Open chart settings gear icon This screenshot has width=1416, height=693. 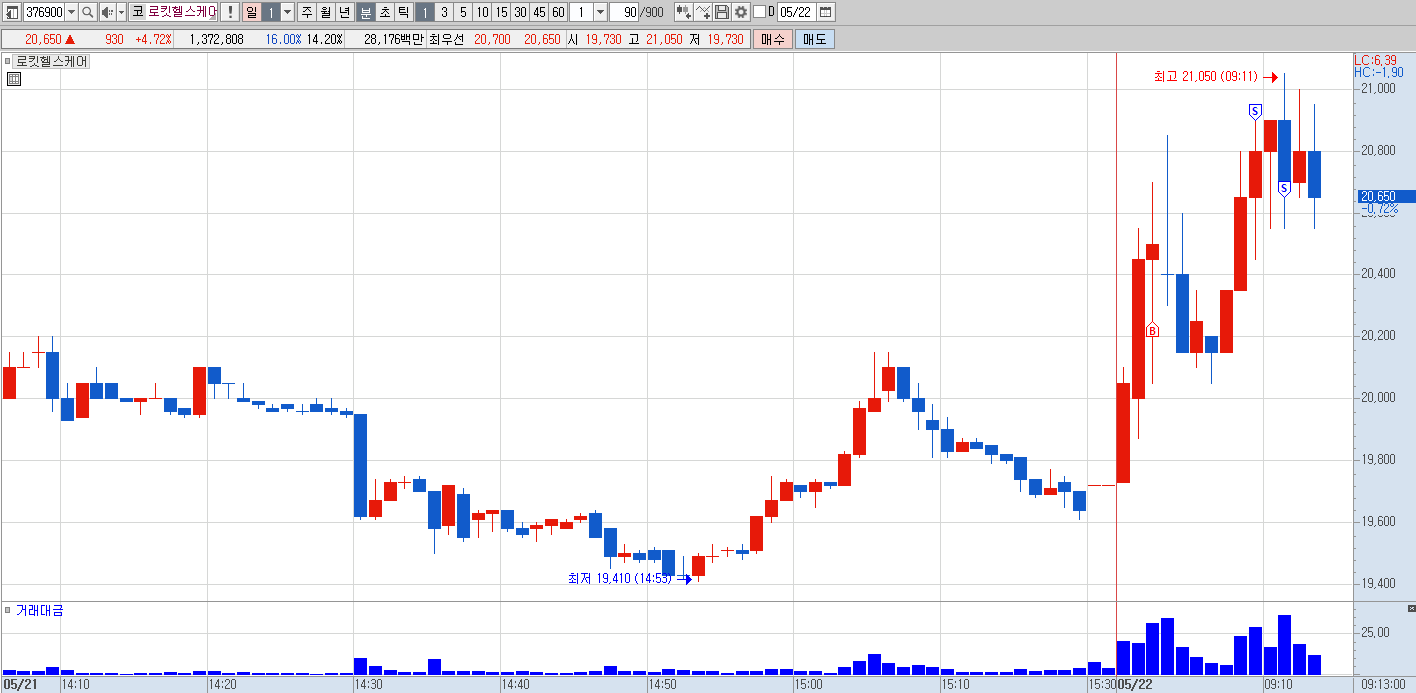tap(741, 12)
